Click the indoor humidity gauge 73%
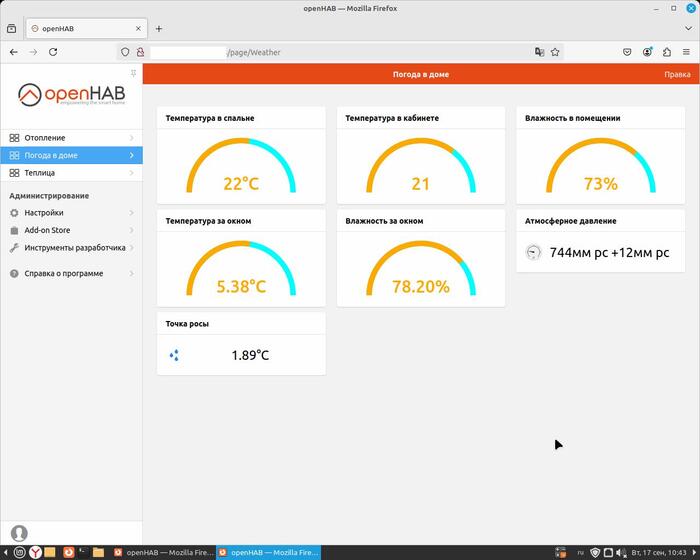This screenshot has width=700, height=560. coord(601,166)
